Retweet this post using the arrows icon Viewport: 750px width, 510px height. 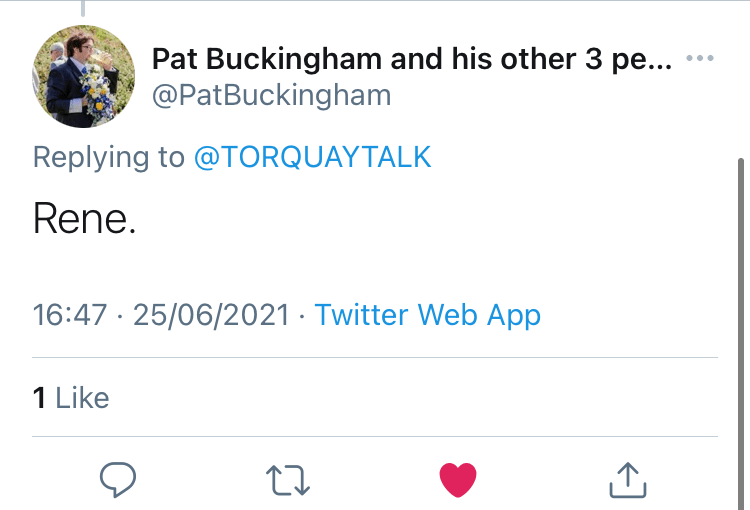[290, 480]
